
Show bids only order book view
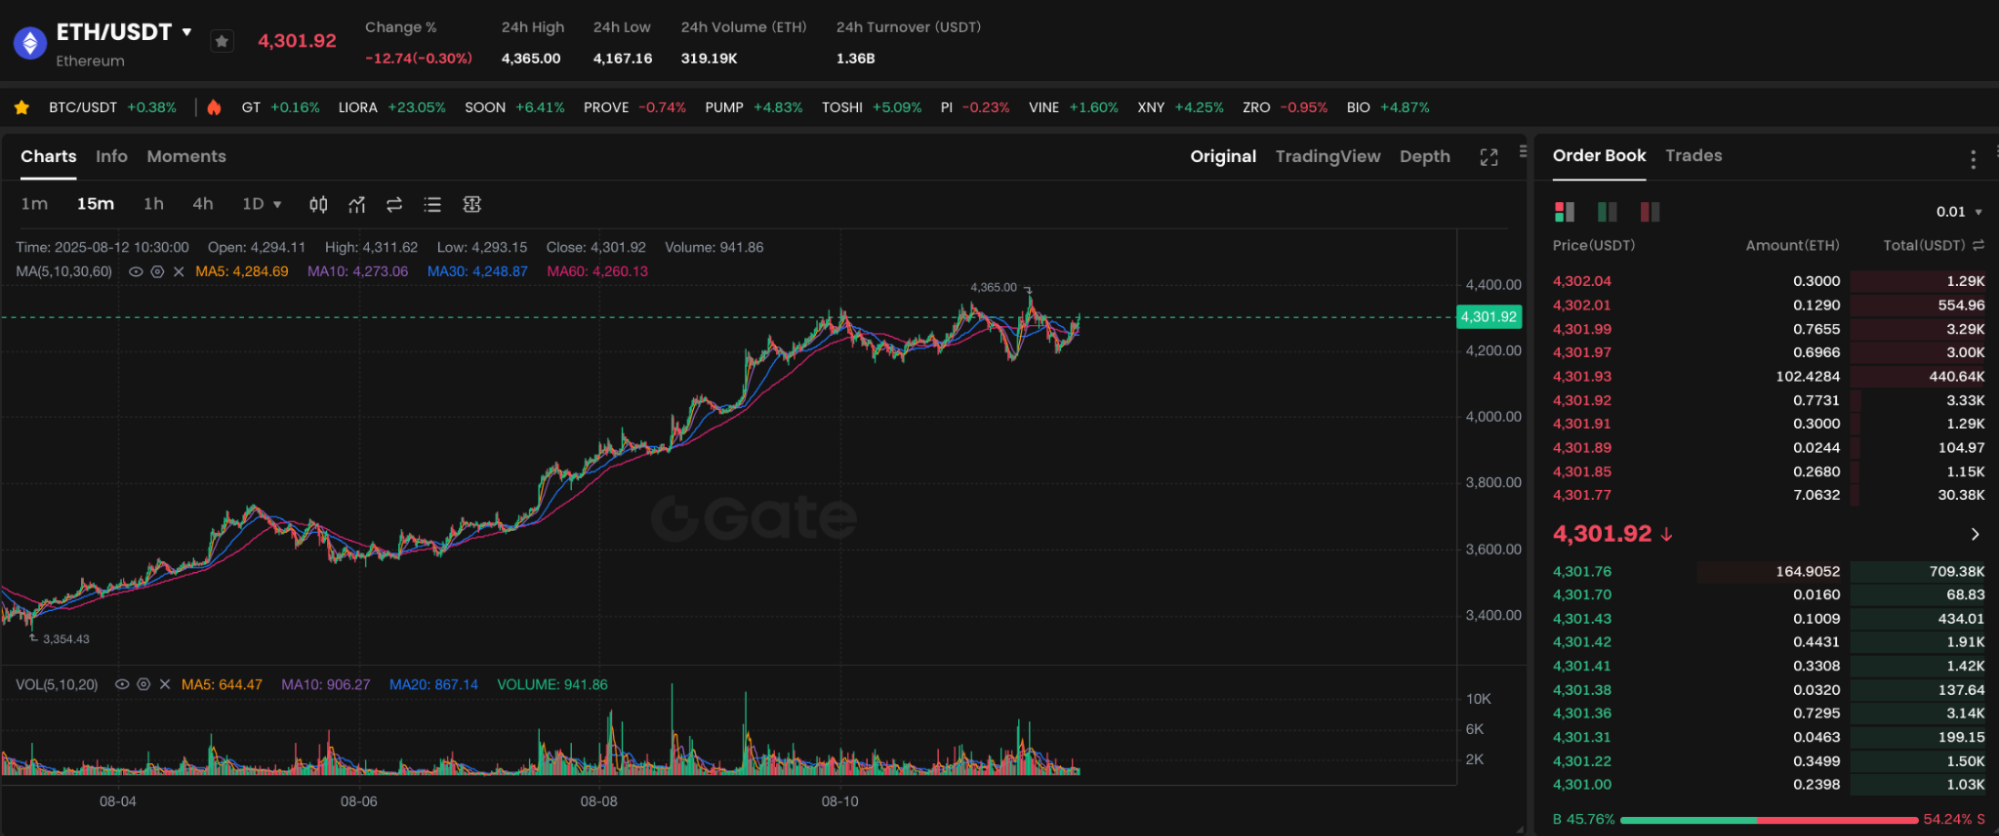pos(1607,211)
